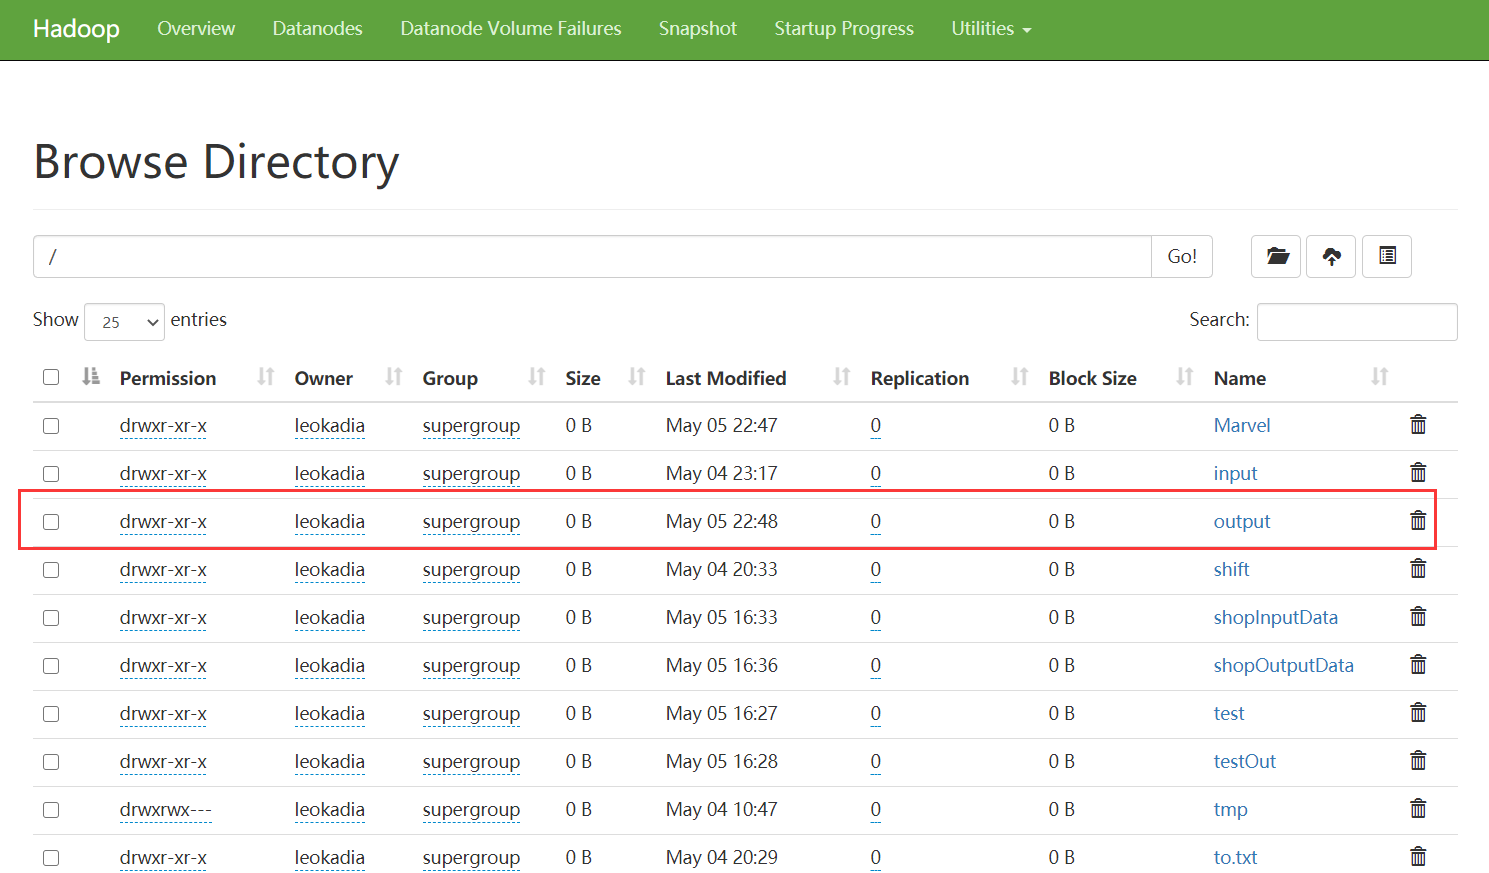Sort by the Name column arrows
The image size is (1489, 873).
(1380, 377)
